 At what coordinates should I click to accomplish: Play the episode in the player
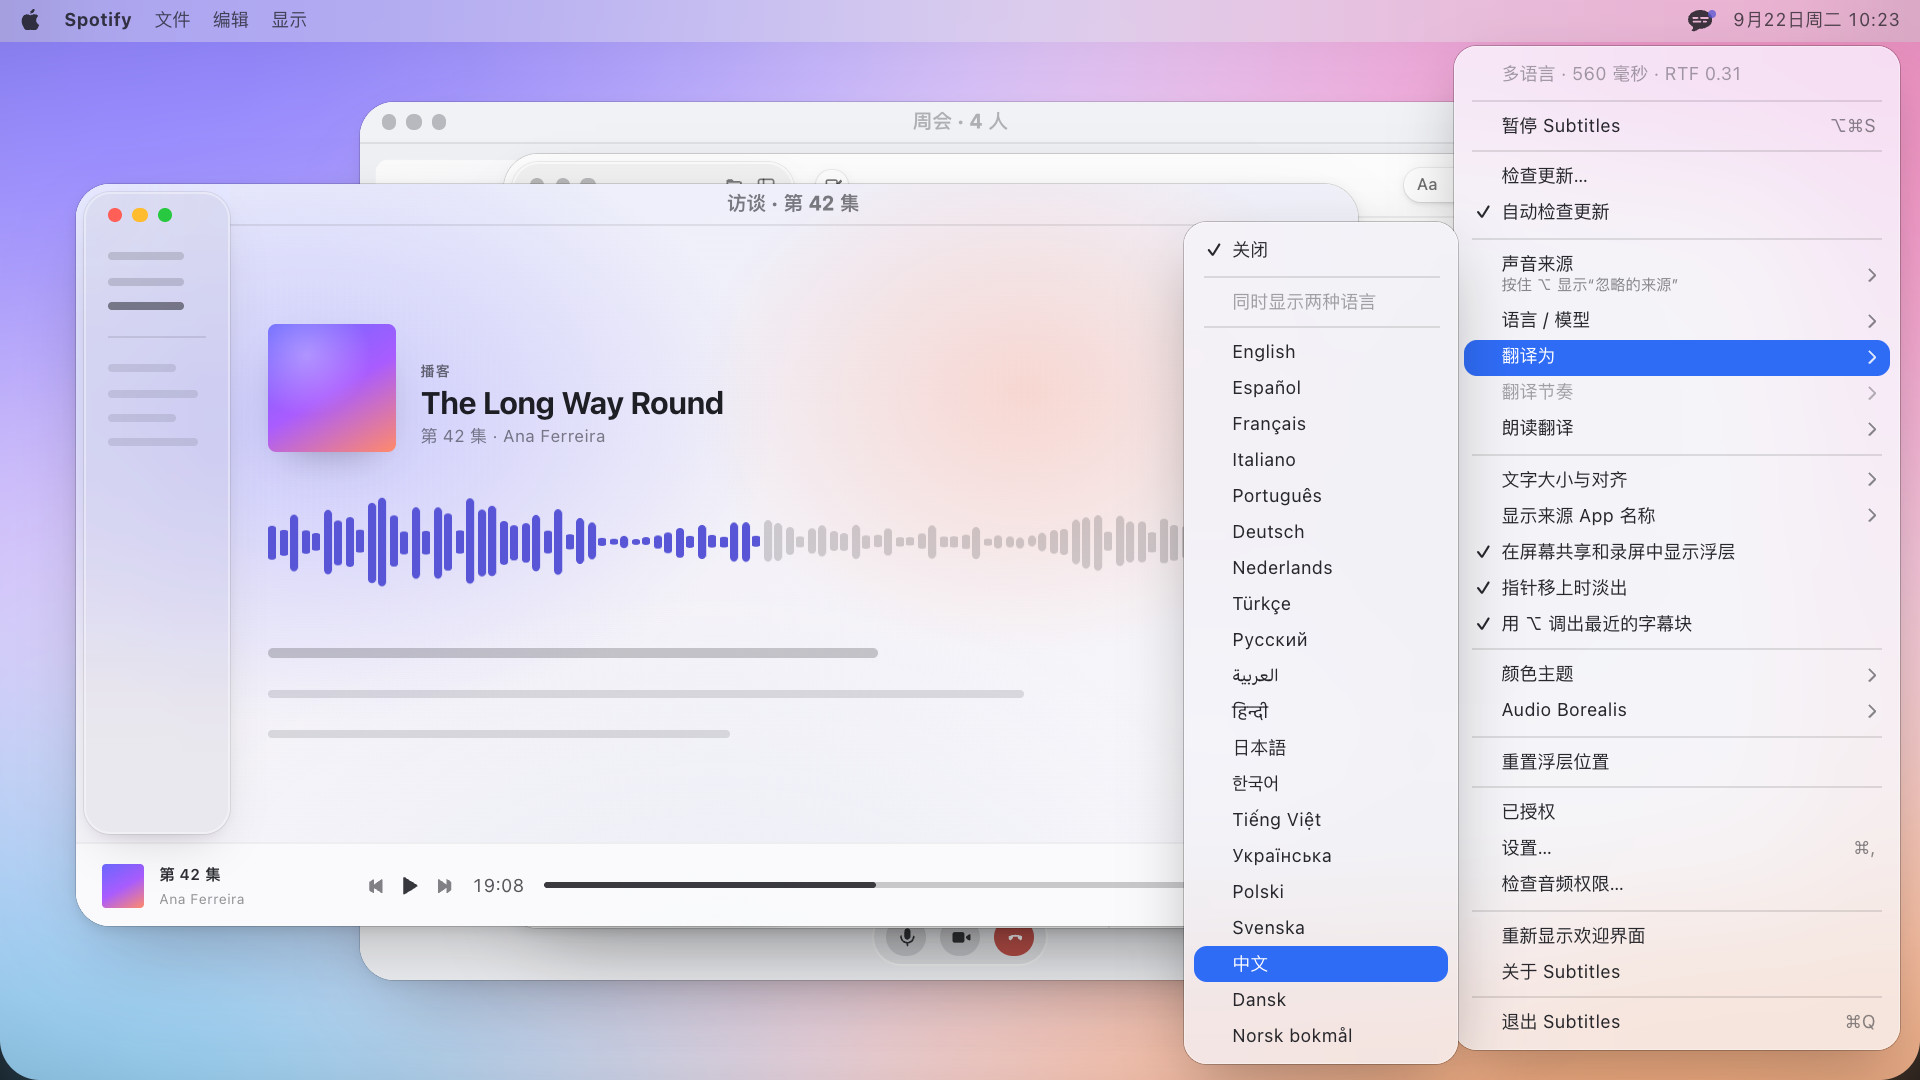[409, 886]
